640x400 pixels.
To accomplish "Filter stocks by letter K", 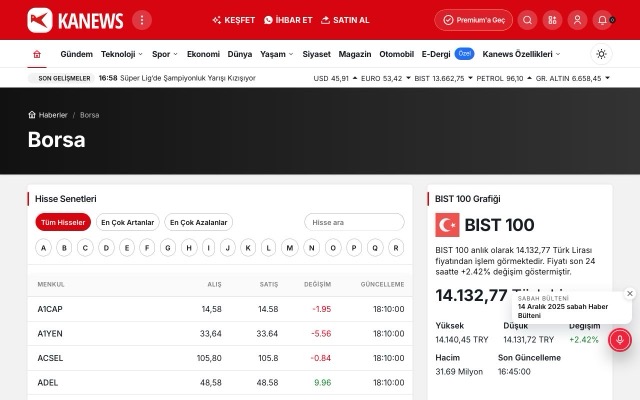I will (x=248, y=248).
